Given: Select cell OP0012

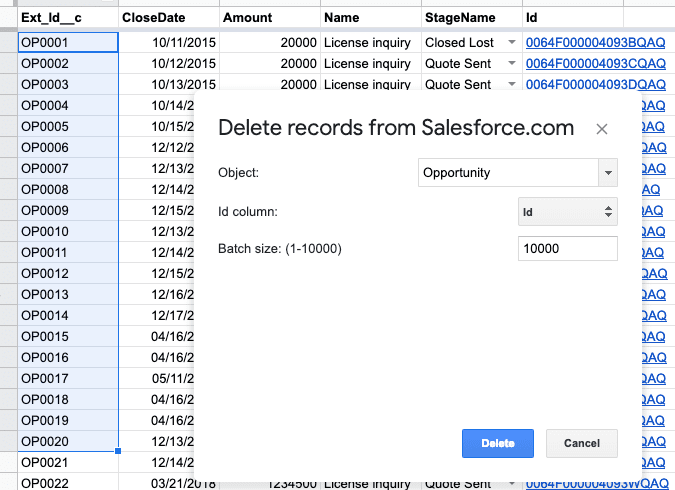Looking at the screenshot, I should point(68,273).
